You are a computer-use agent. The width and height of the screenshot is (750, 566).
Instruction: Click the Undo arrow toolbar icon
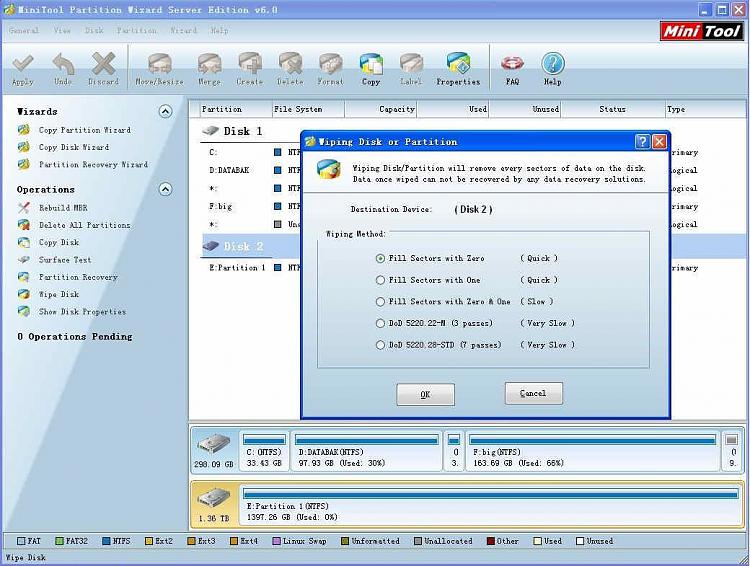pyautogui.click(x=63, y=69)
